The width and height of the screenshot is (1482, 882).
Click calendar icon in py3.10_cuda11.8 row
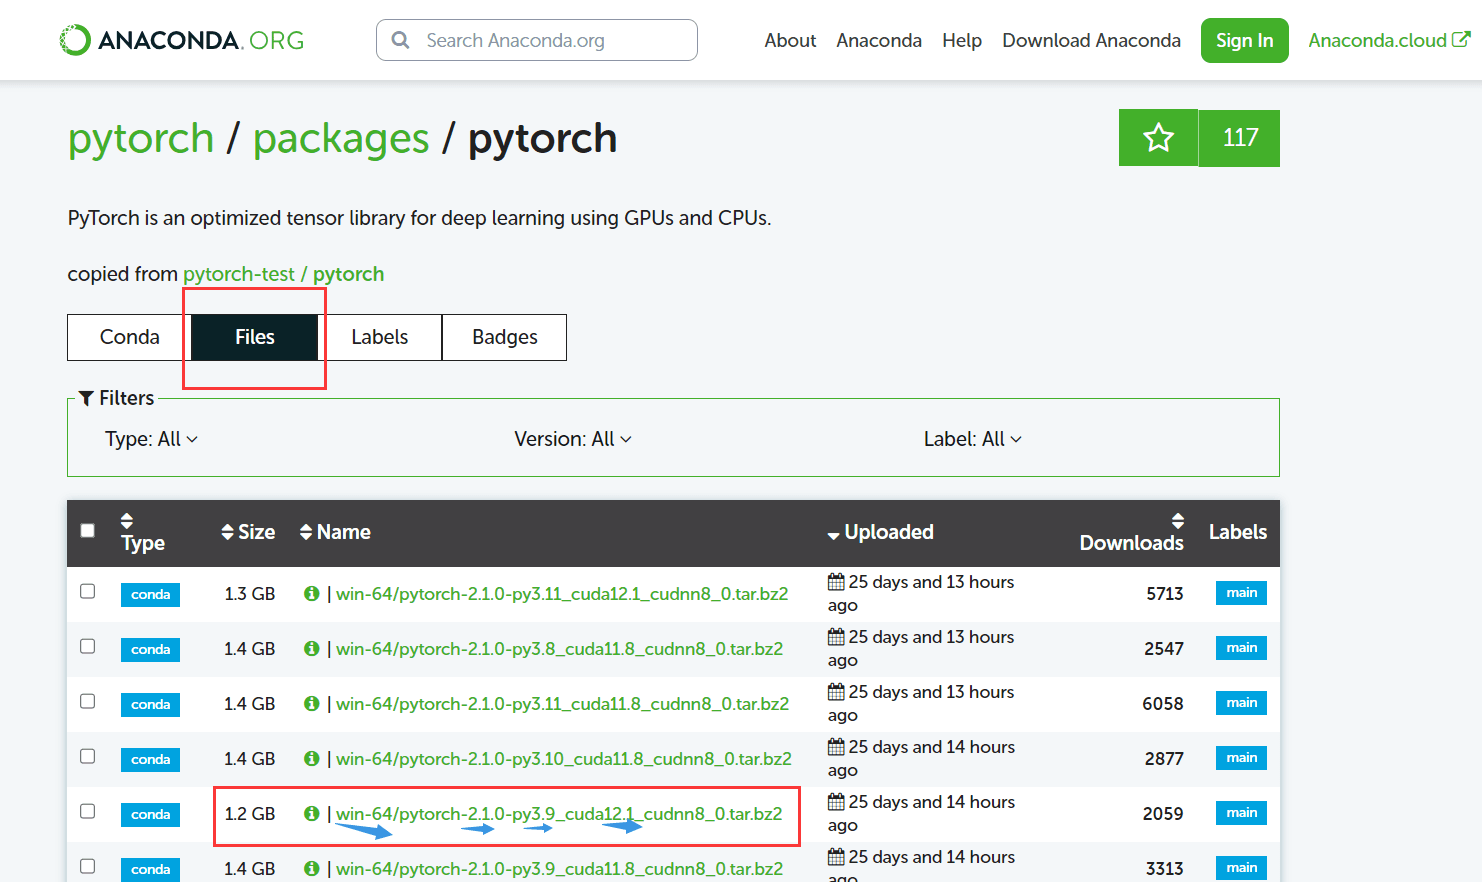coord(836,747)
